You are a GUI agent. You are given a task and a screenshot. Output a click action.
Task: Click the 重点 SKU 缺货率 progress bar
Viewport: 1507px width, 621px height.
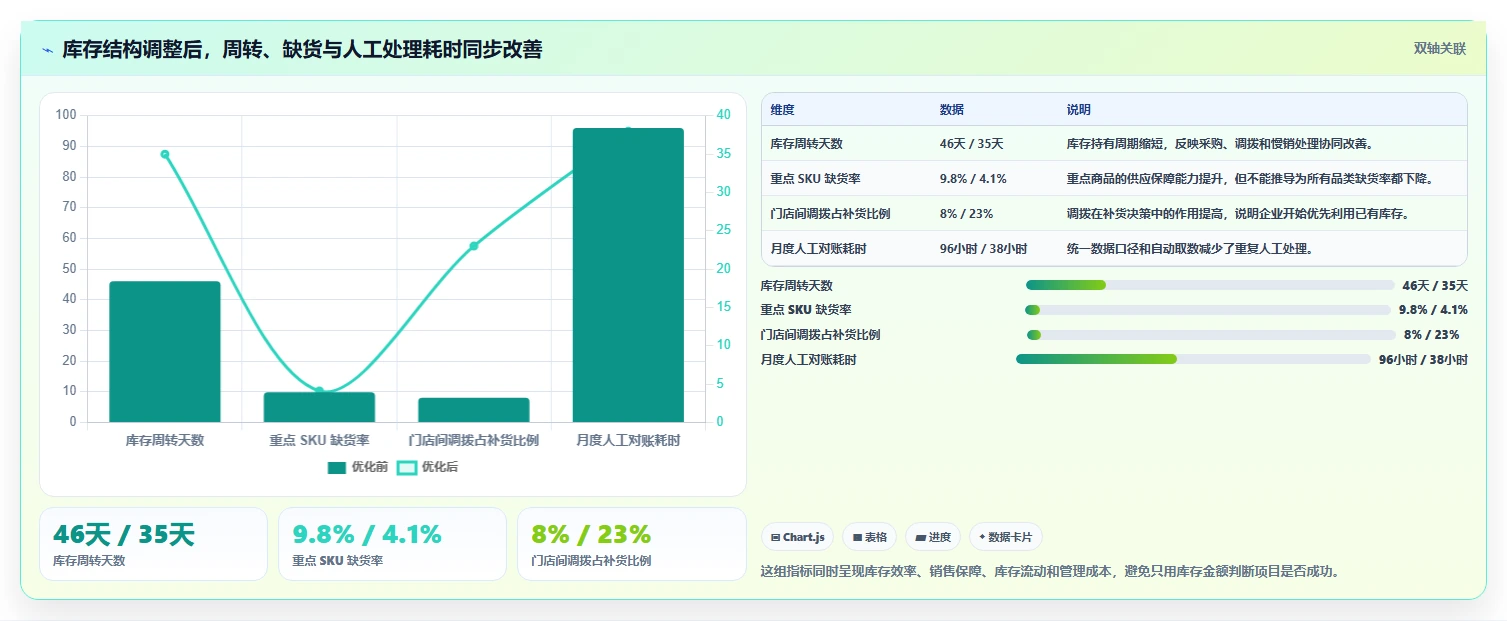tap(1208, 310)
